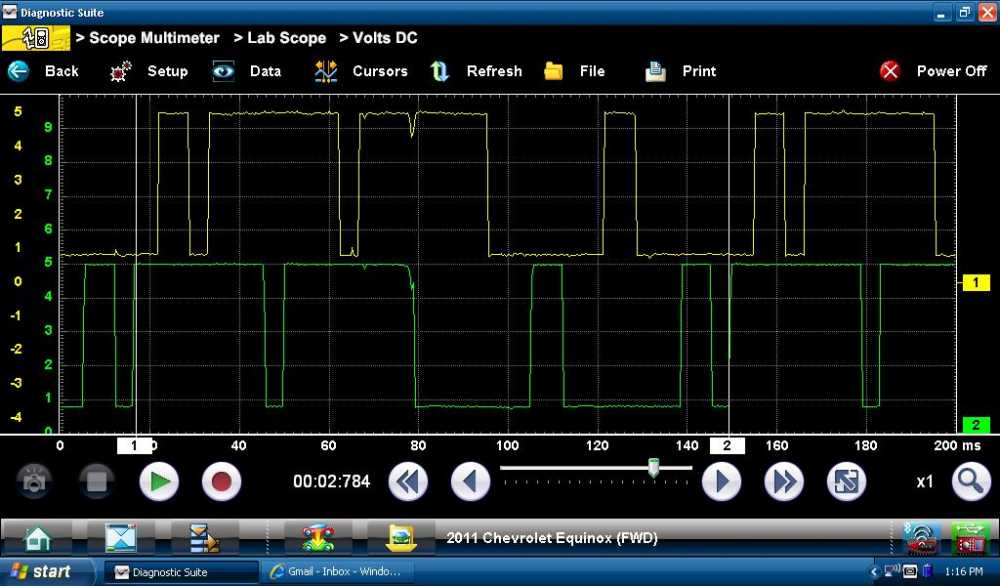Click the expand view icon
The image size is (1000, 586).
tap(846, 482)
